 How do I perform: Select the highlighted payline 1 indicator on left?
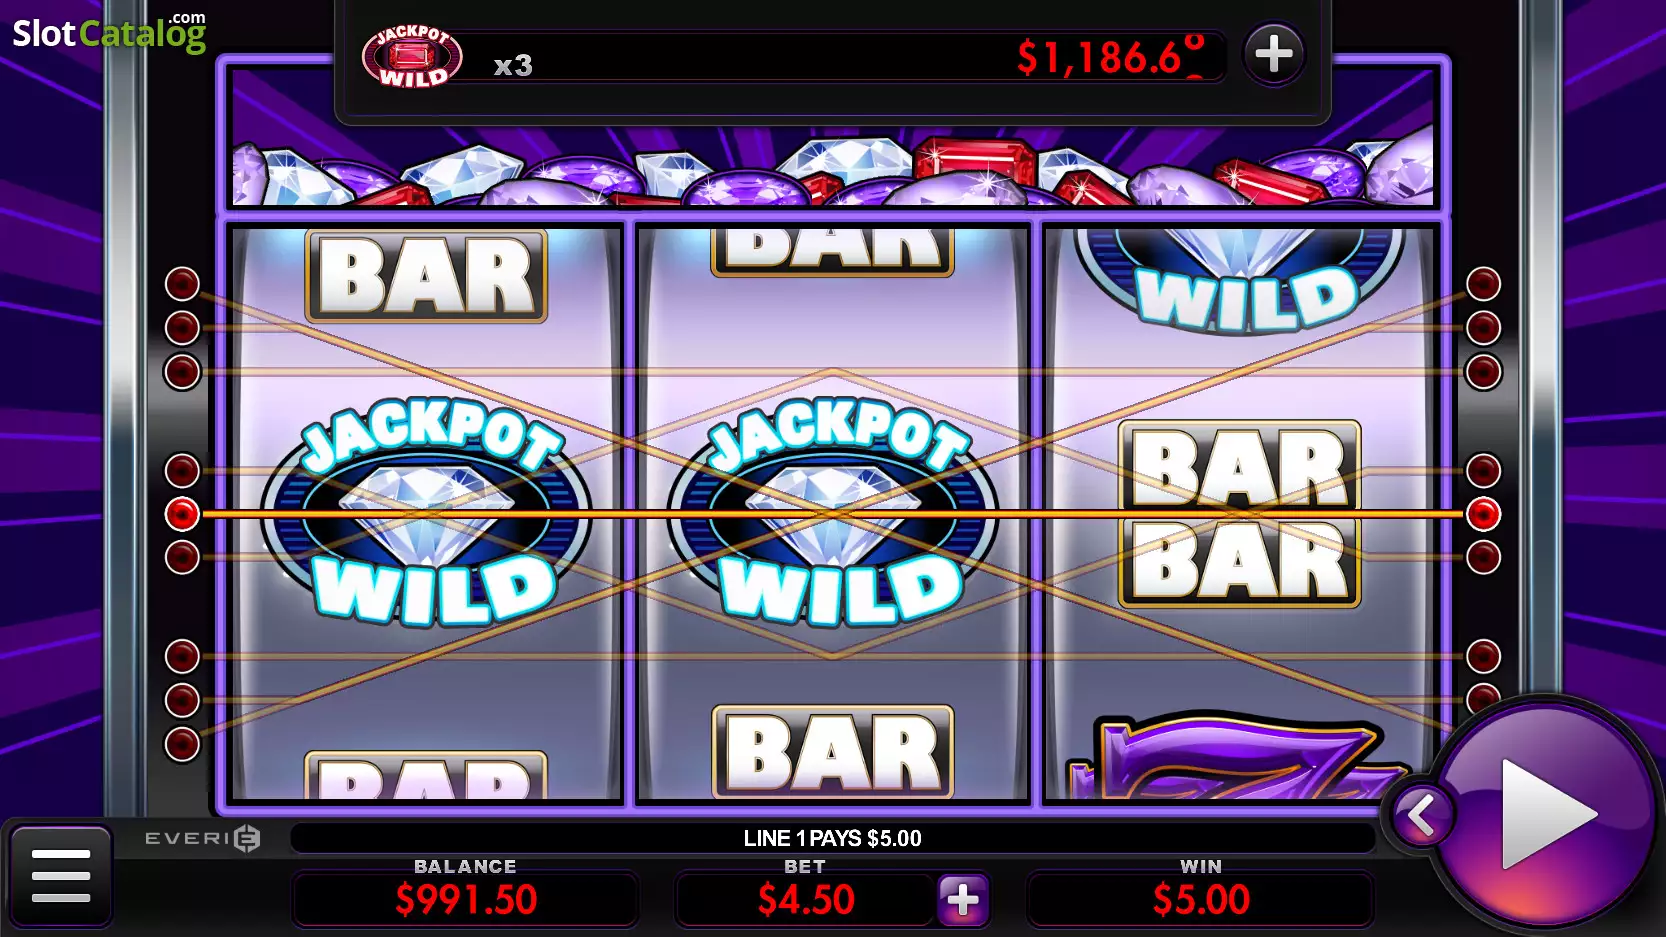pos(182,514)
